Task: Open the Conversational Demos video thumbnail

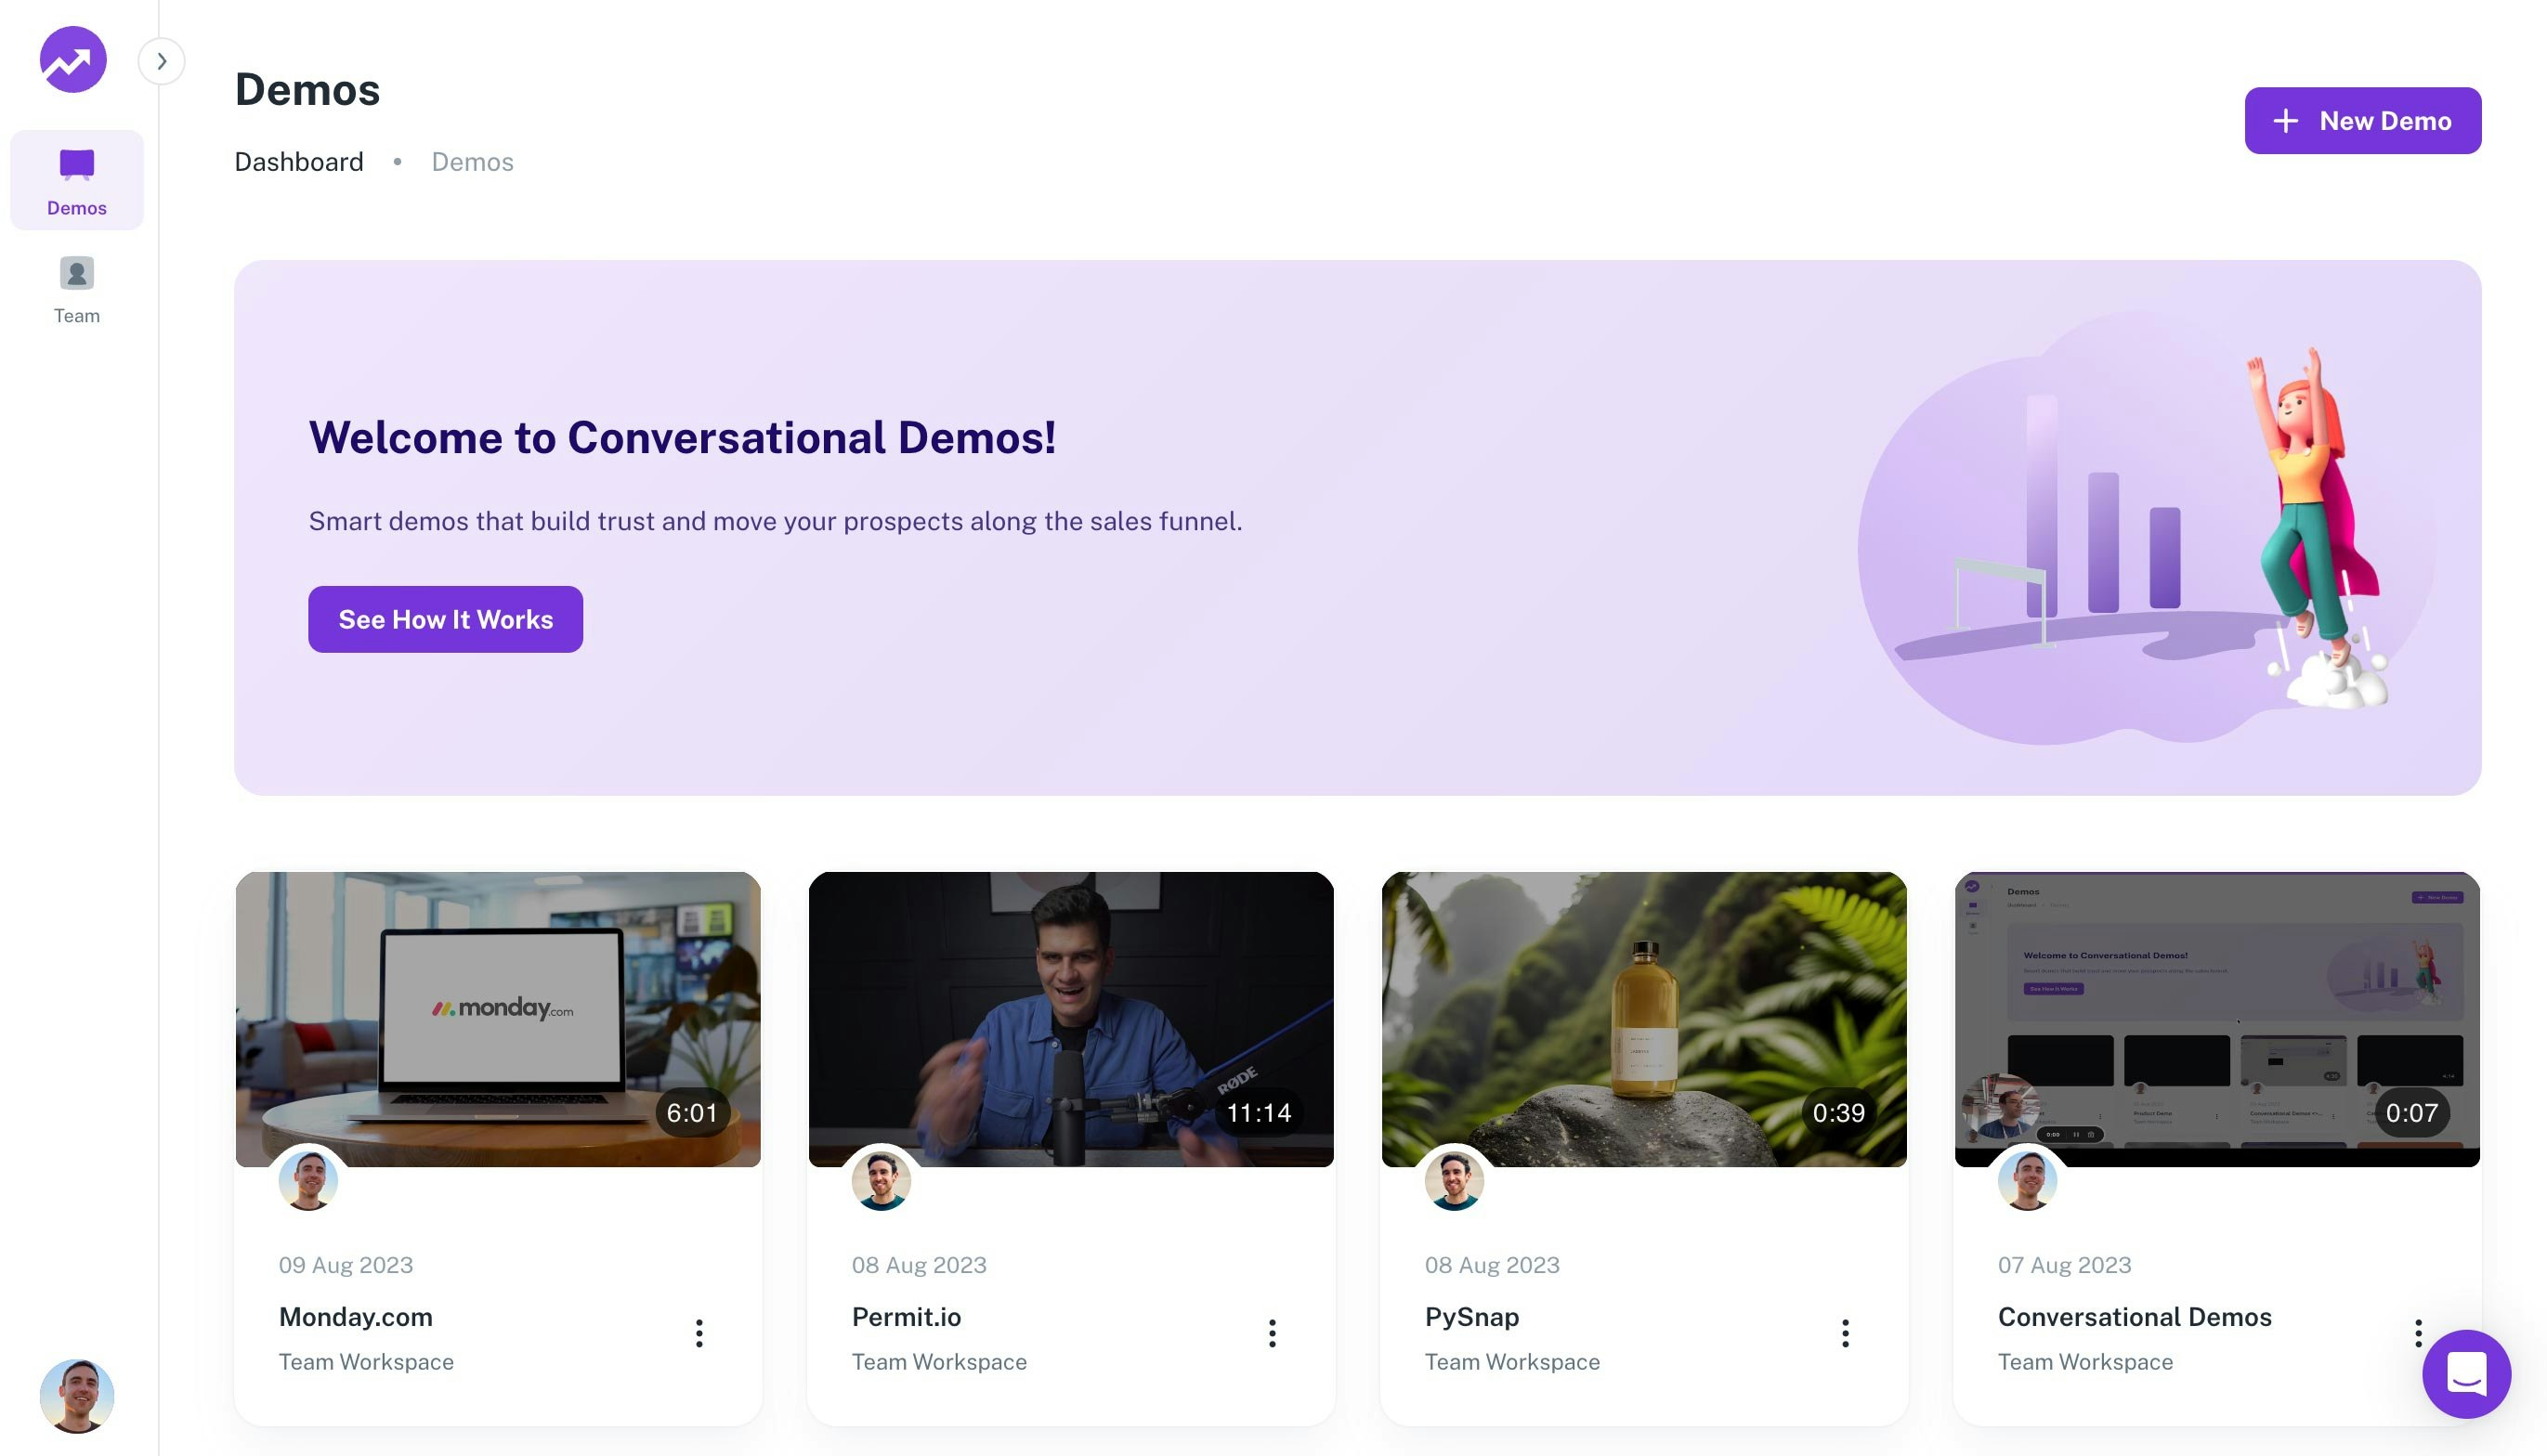Action: [2217, 1019]
